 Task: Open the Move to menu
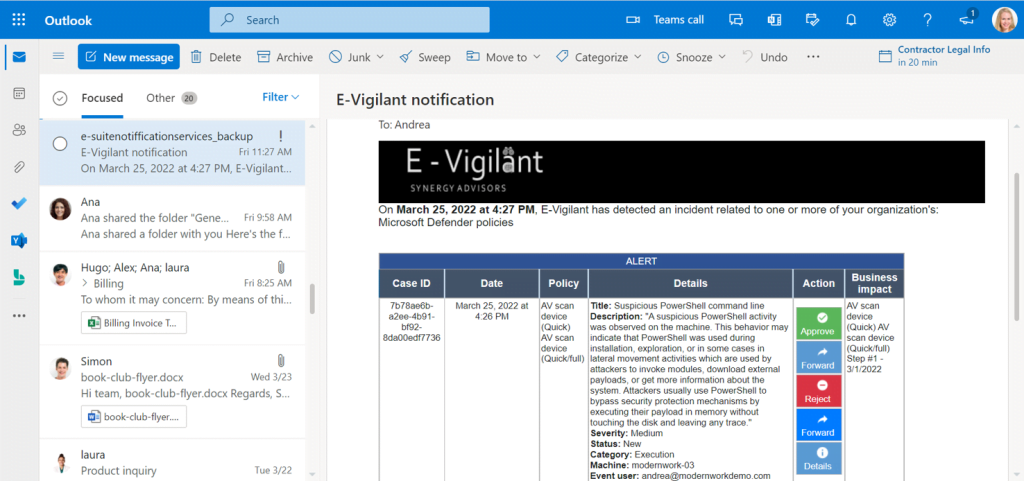tap(503, 57)
